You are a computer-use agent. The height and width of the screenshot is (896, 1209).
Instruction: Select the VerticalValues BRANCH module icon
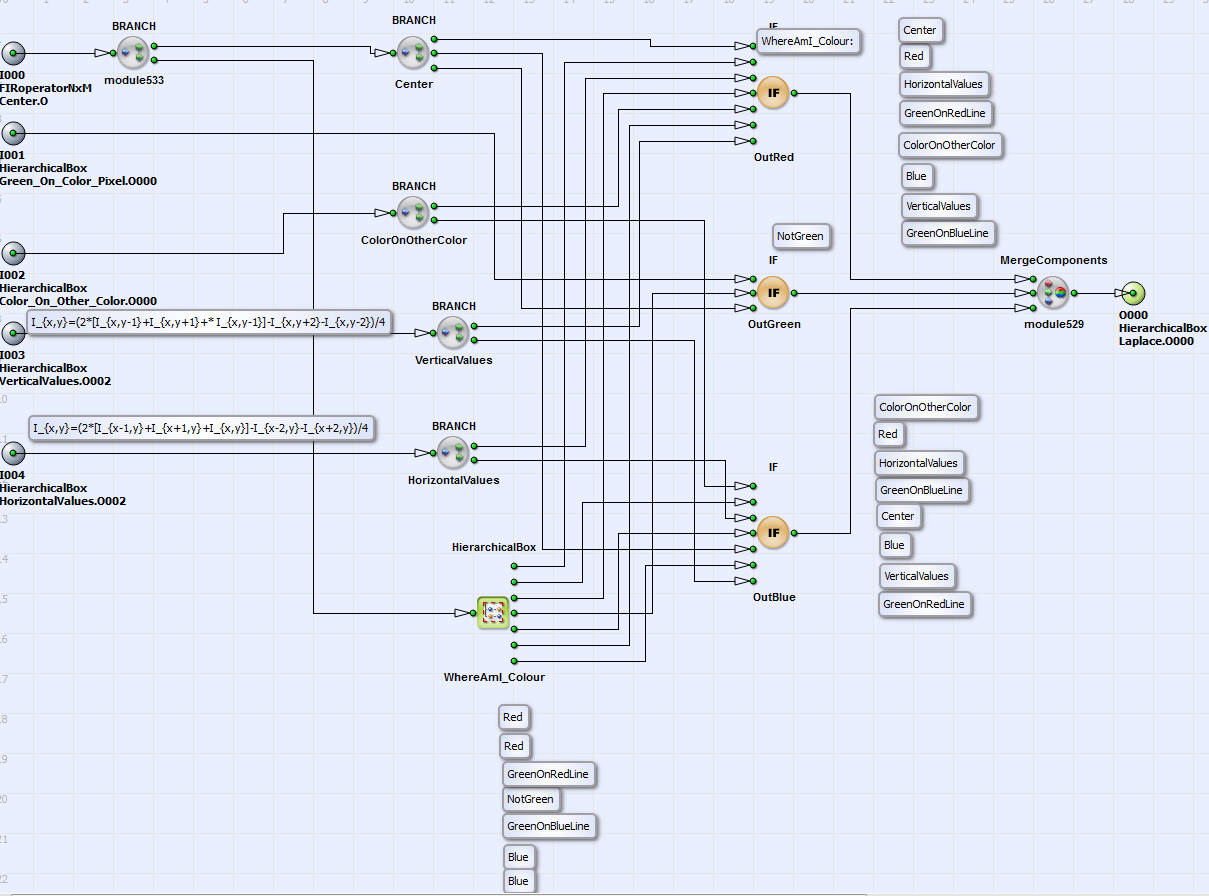click(453, 332)
